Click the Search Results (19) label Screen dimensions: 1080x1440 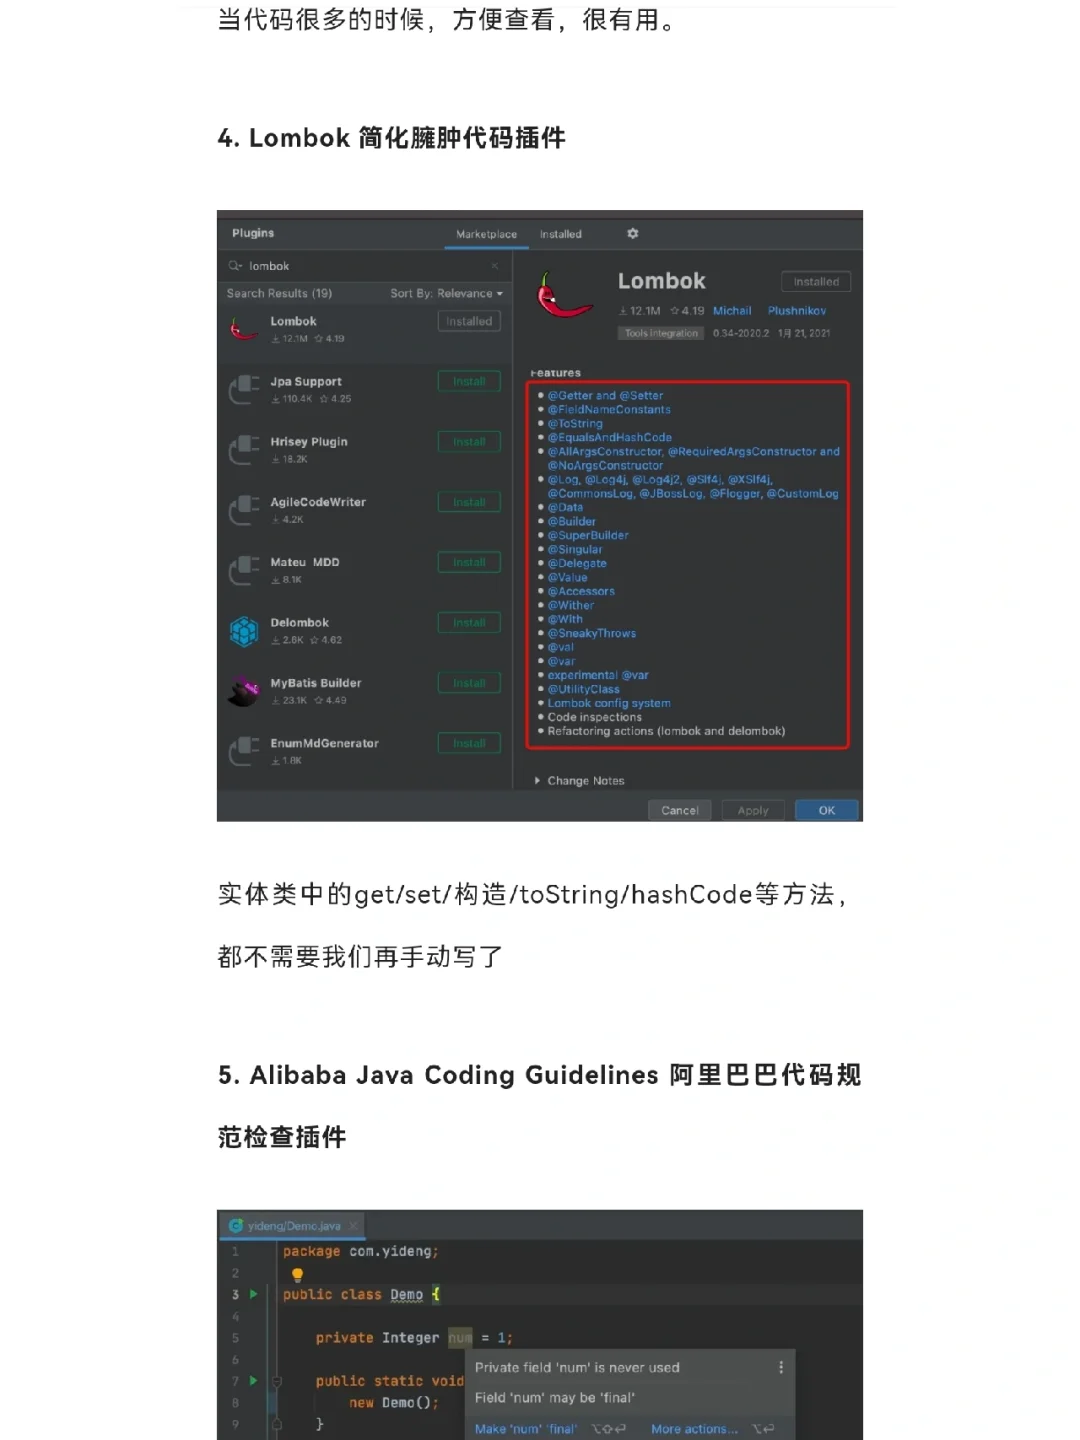tap(279, 293)
